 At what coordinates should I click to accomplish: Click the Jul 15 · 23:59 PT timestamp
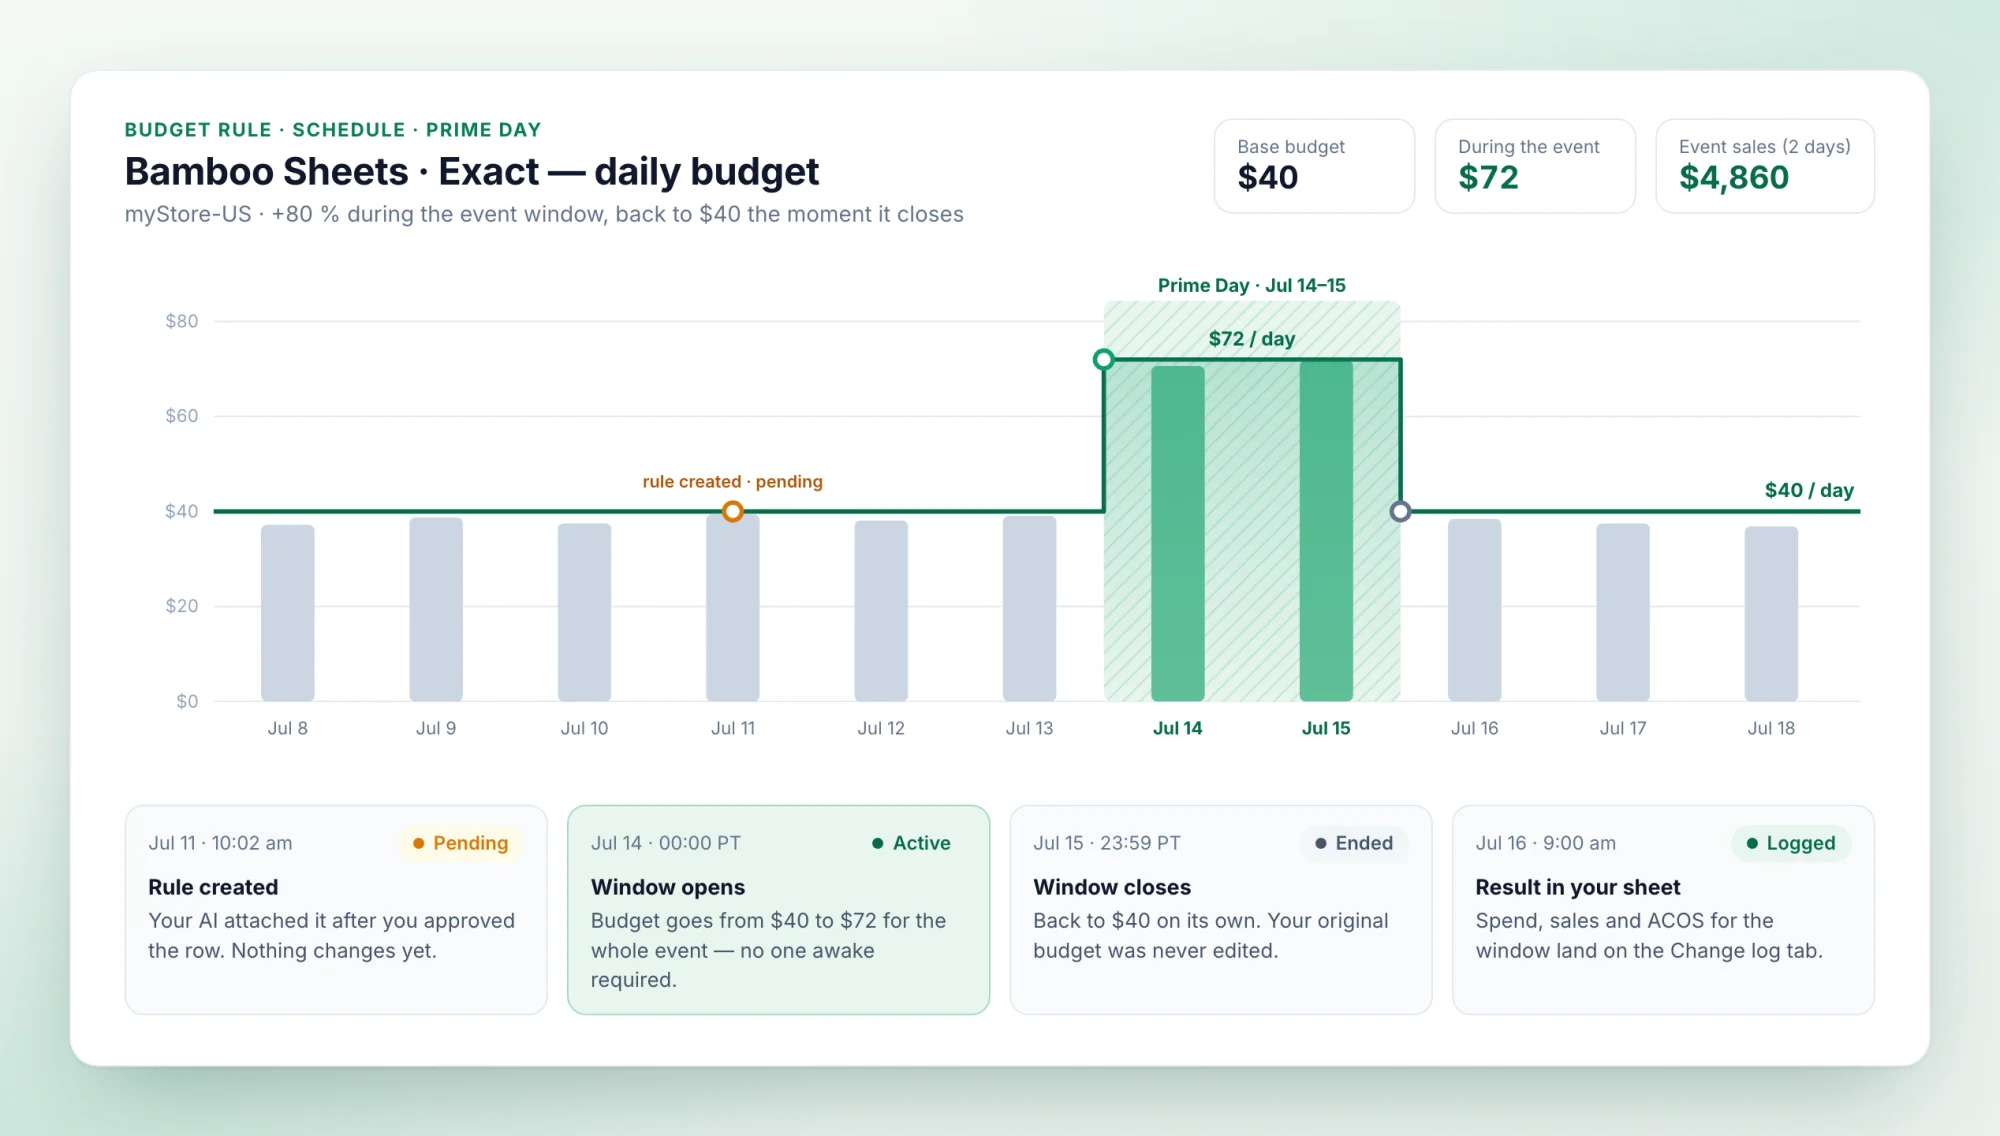[x=1107, y=843]
